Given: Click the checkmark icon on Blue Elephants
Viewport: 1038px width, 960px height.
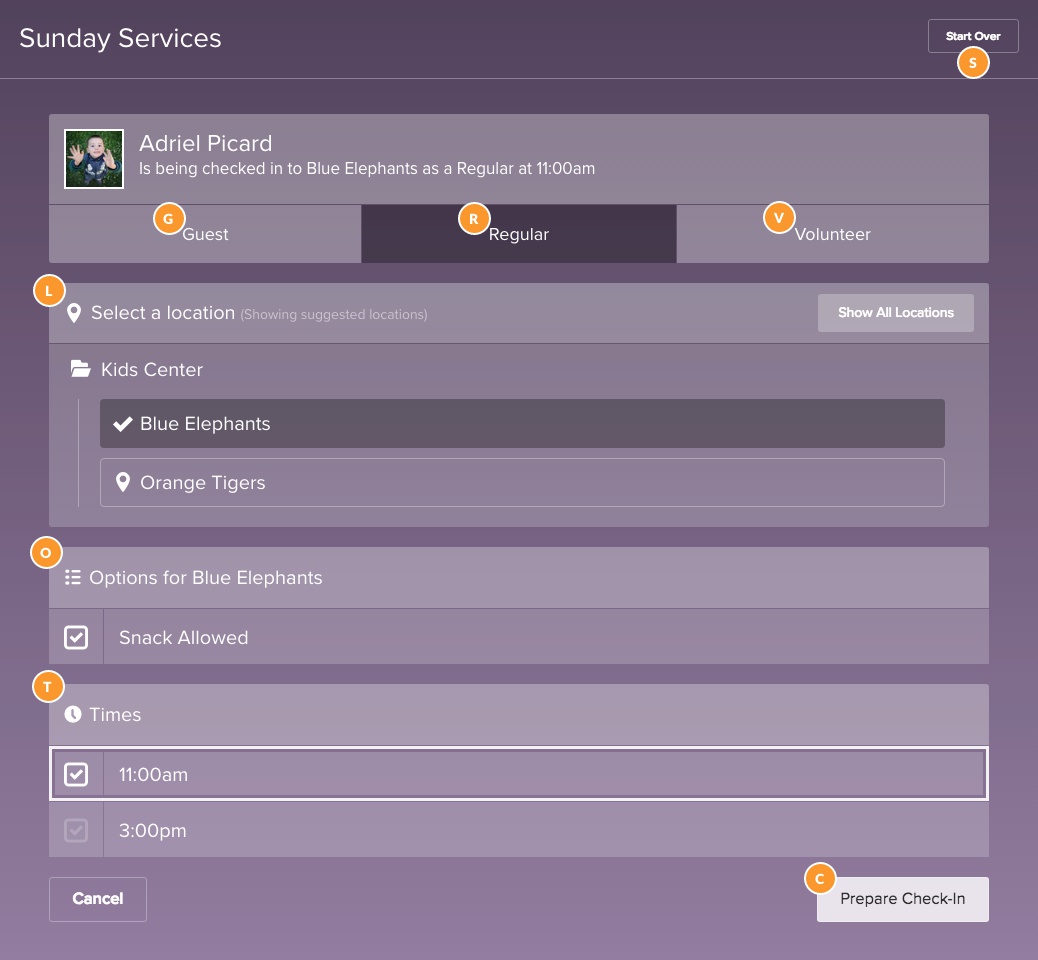Looking at the screenshot, I should 122,422.
